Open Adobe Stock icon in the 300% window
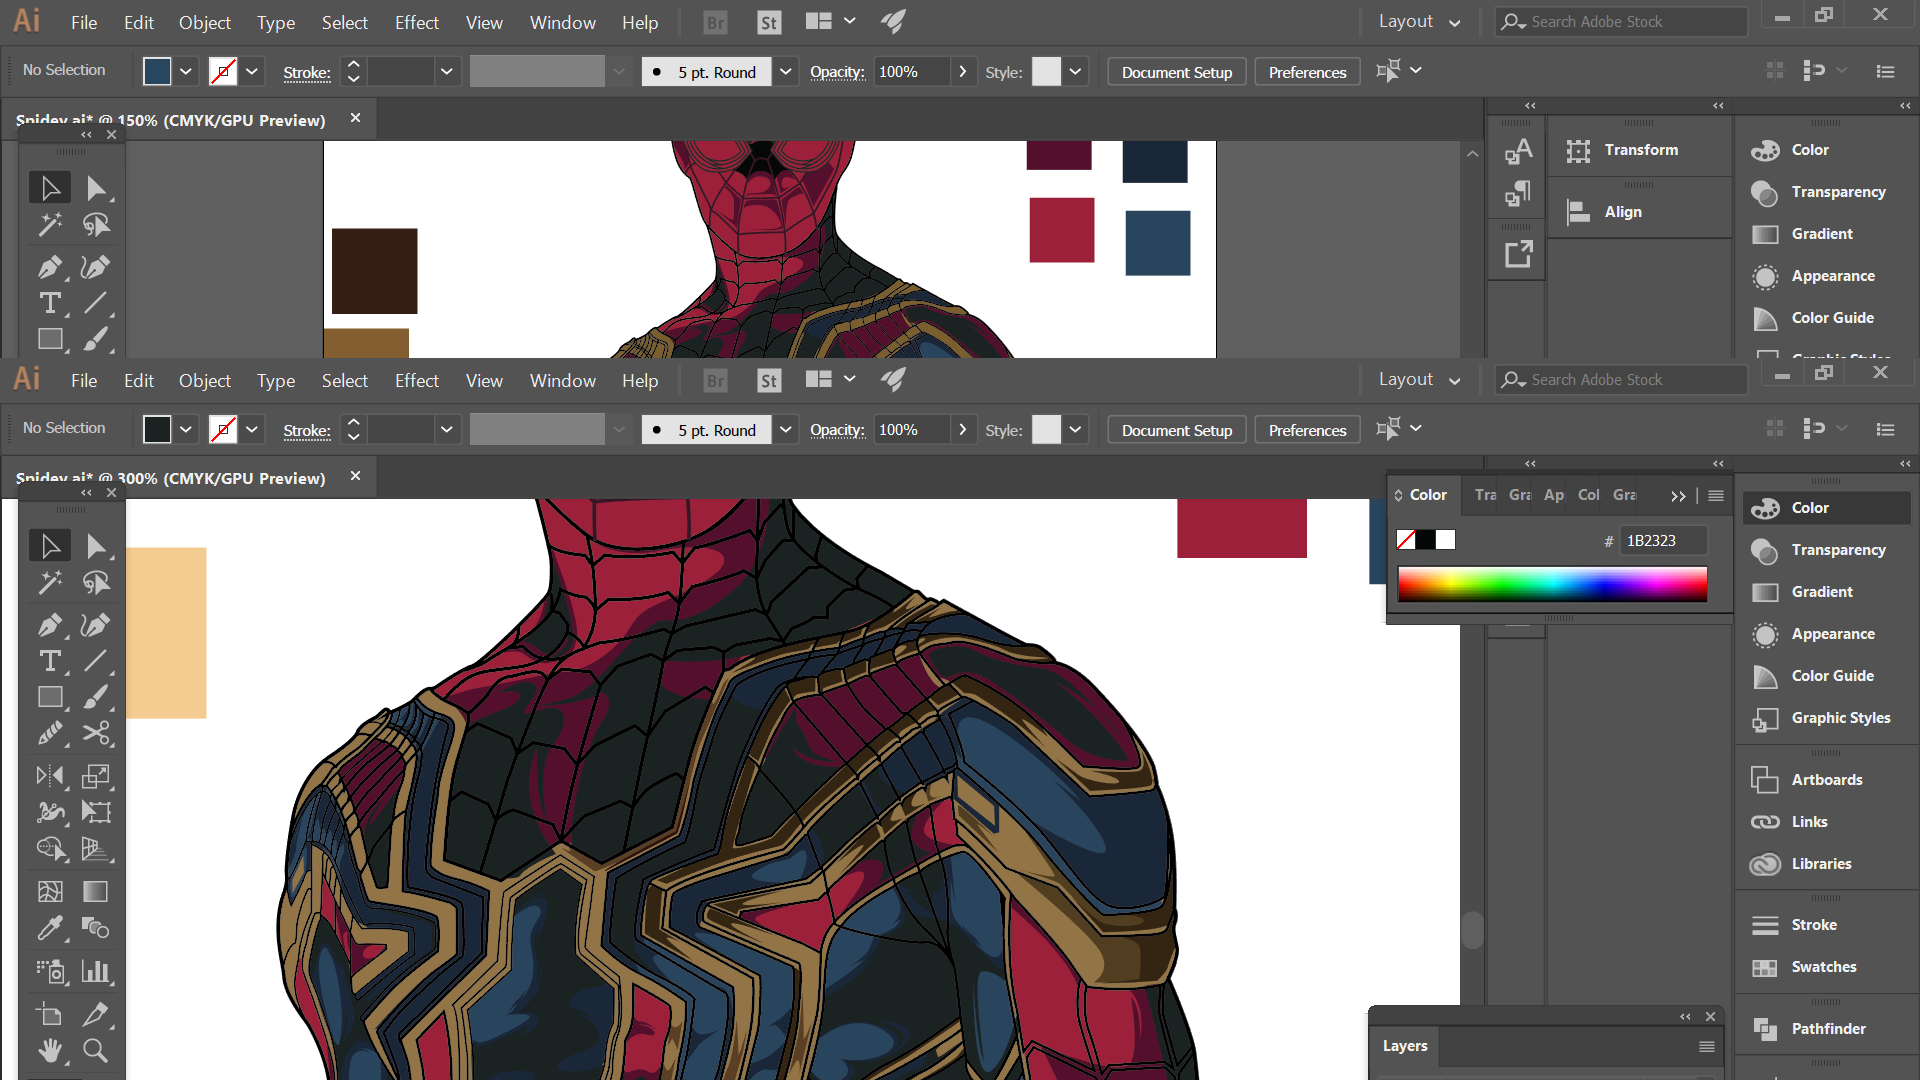This screenshot has height=1080, width=1920. pos(768,381)
